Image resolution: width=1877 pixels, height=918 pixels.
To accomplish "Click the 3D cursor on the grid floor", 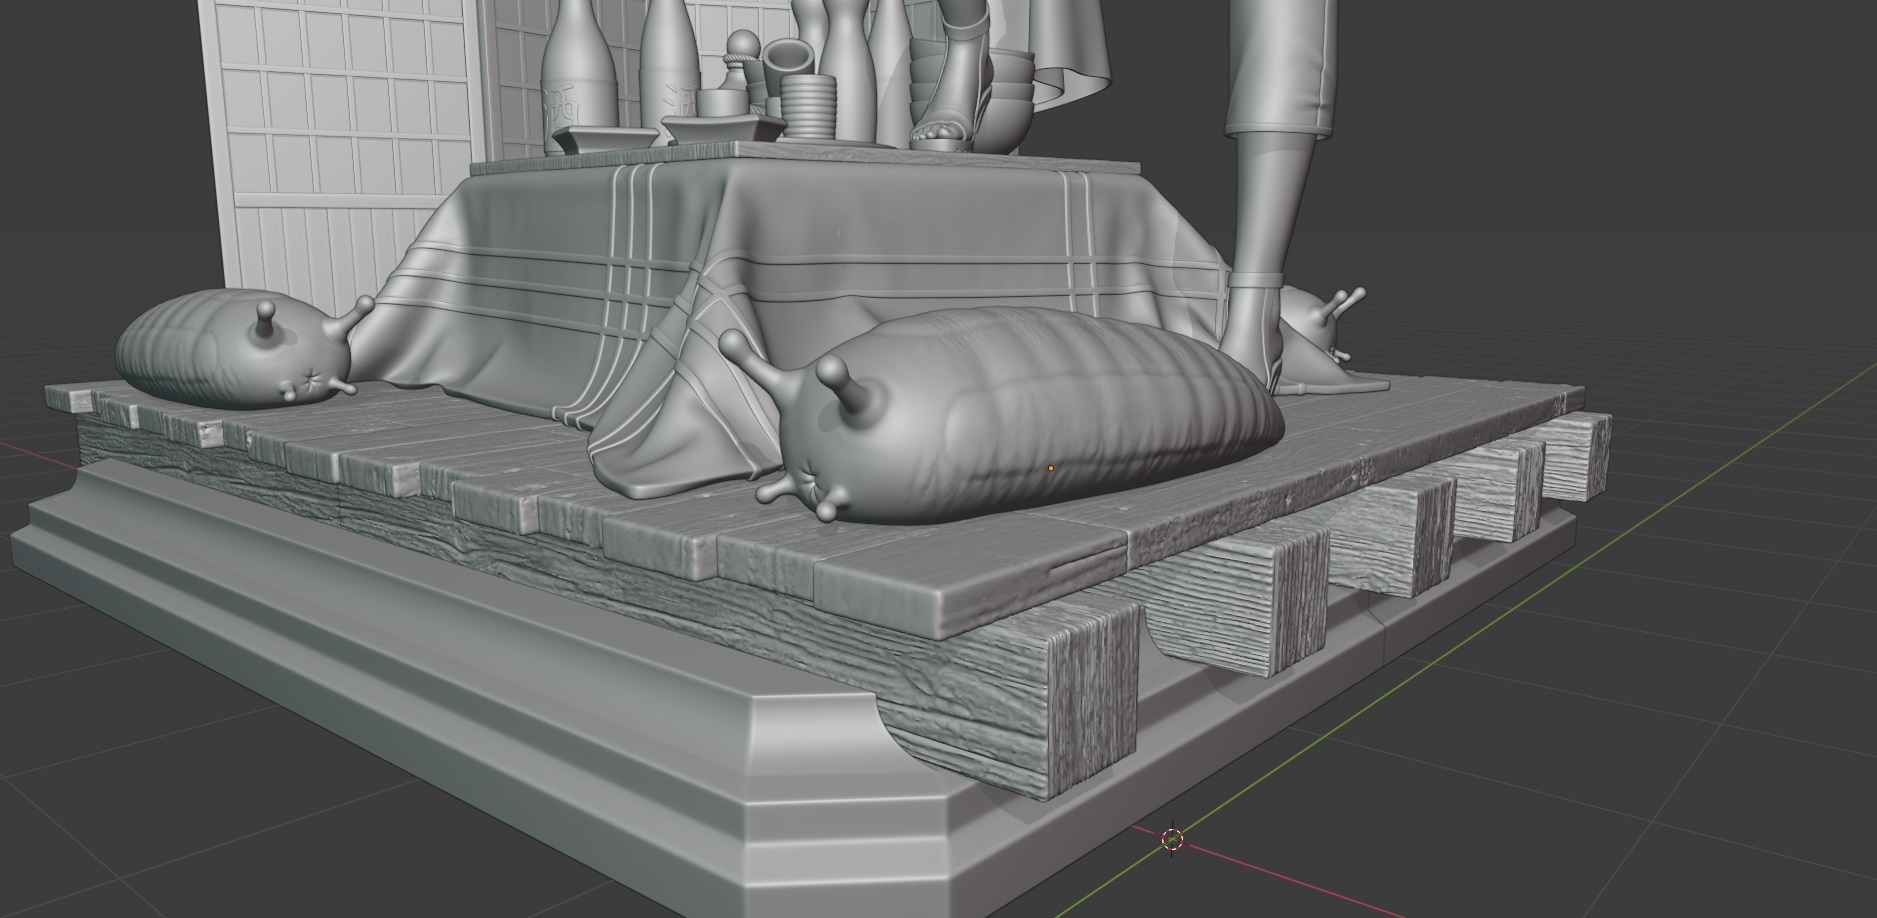I will pos(1172,838).
